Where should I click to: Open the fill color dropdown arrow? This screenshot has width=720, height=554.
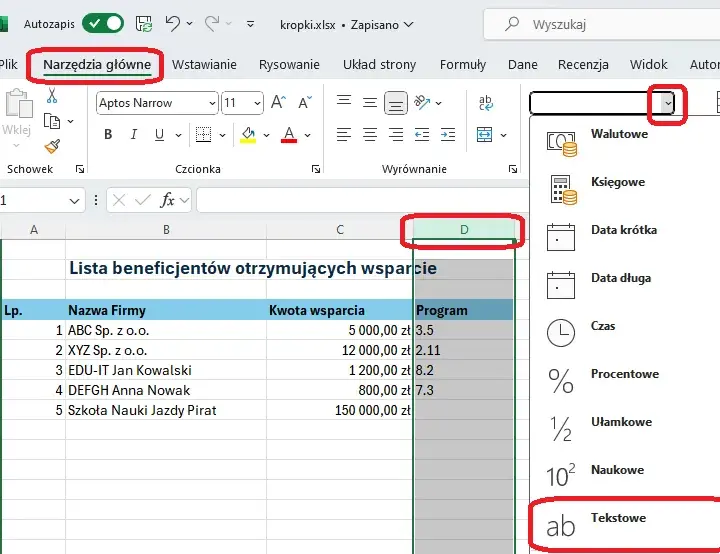[266, 135]
